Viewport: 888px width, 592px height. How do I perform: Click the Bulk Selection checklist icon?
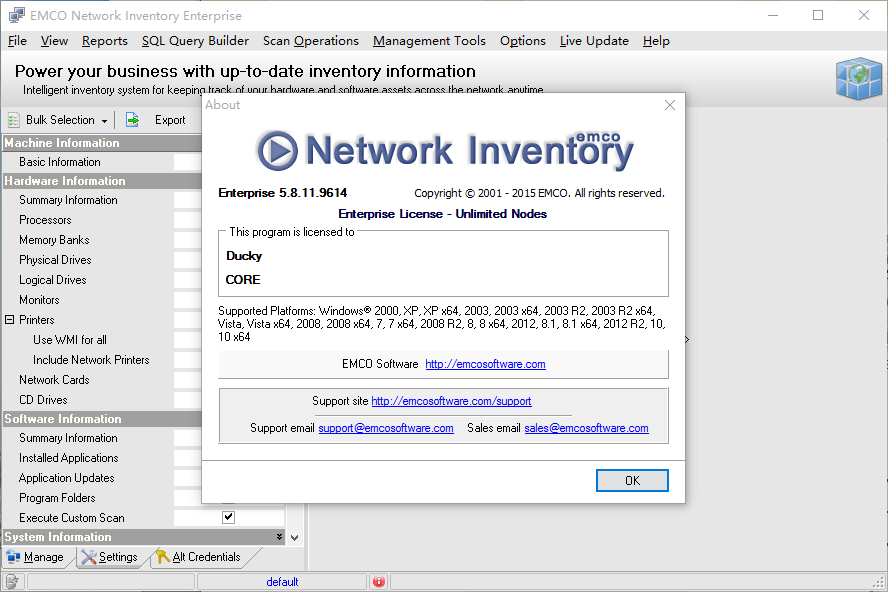13,120
